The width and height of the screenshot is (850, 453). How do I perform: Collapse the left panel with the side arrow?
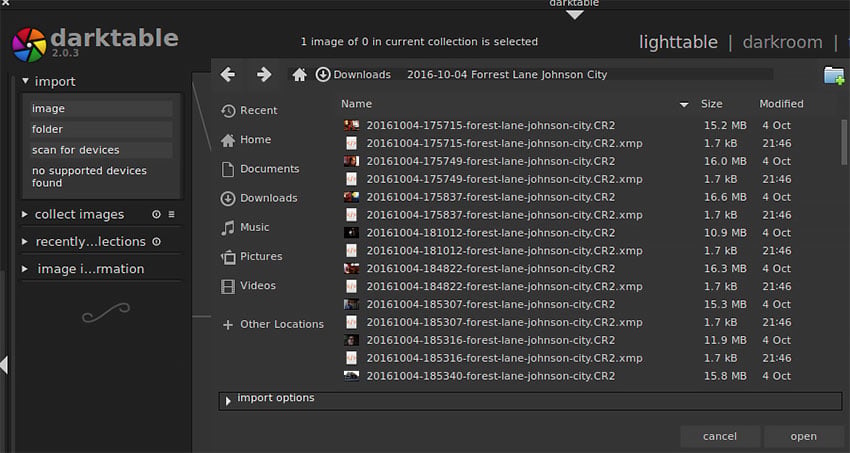[x=4, y=365]
